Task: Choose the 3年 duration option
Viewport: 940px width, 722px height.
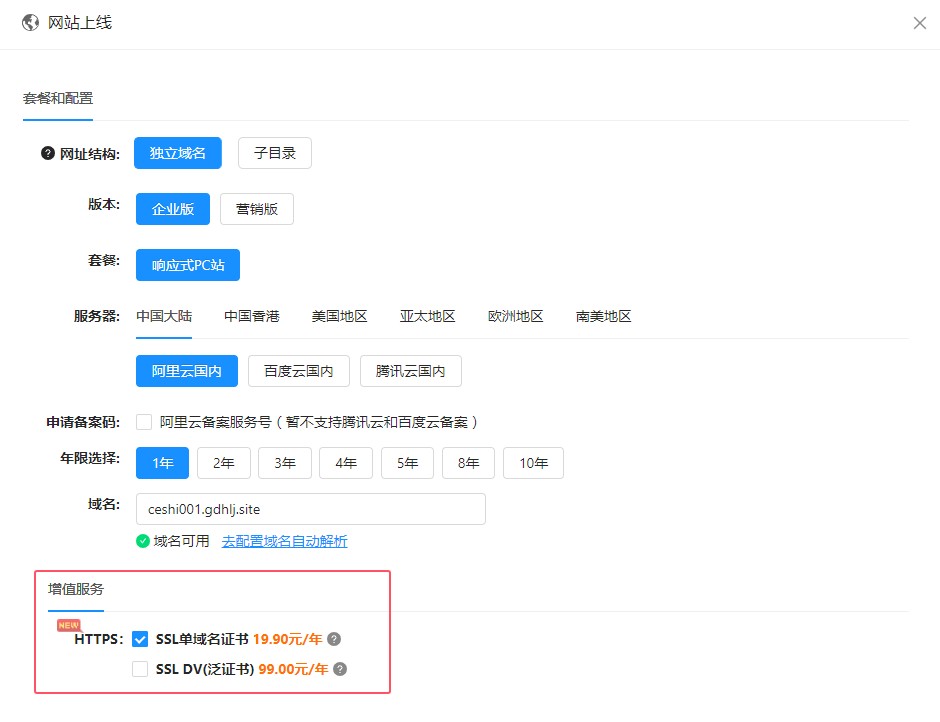Action: pyautogui.click(x=285, y=463)
